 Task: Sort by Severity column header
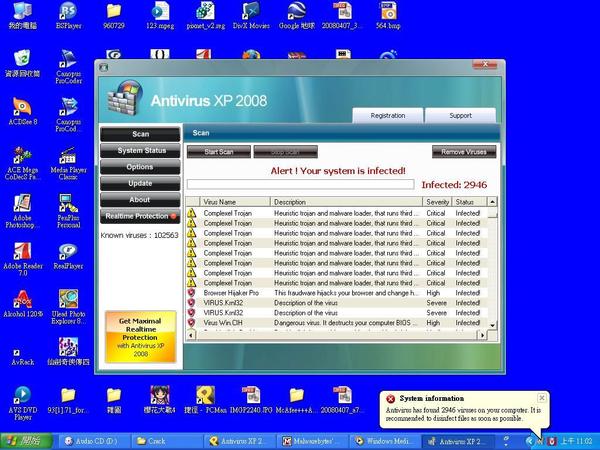coord(437,202)
